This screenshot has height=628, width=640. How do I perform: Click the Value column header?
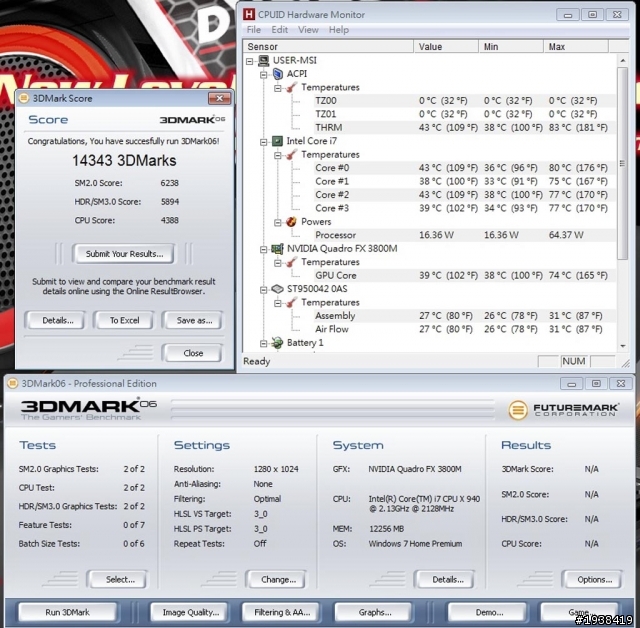pyautogui.click(x=446, y=47)
